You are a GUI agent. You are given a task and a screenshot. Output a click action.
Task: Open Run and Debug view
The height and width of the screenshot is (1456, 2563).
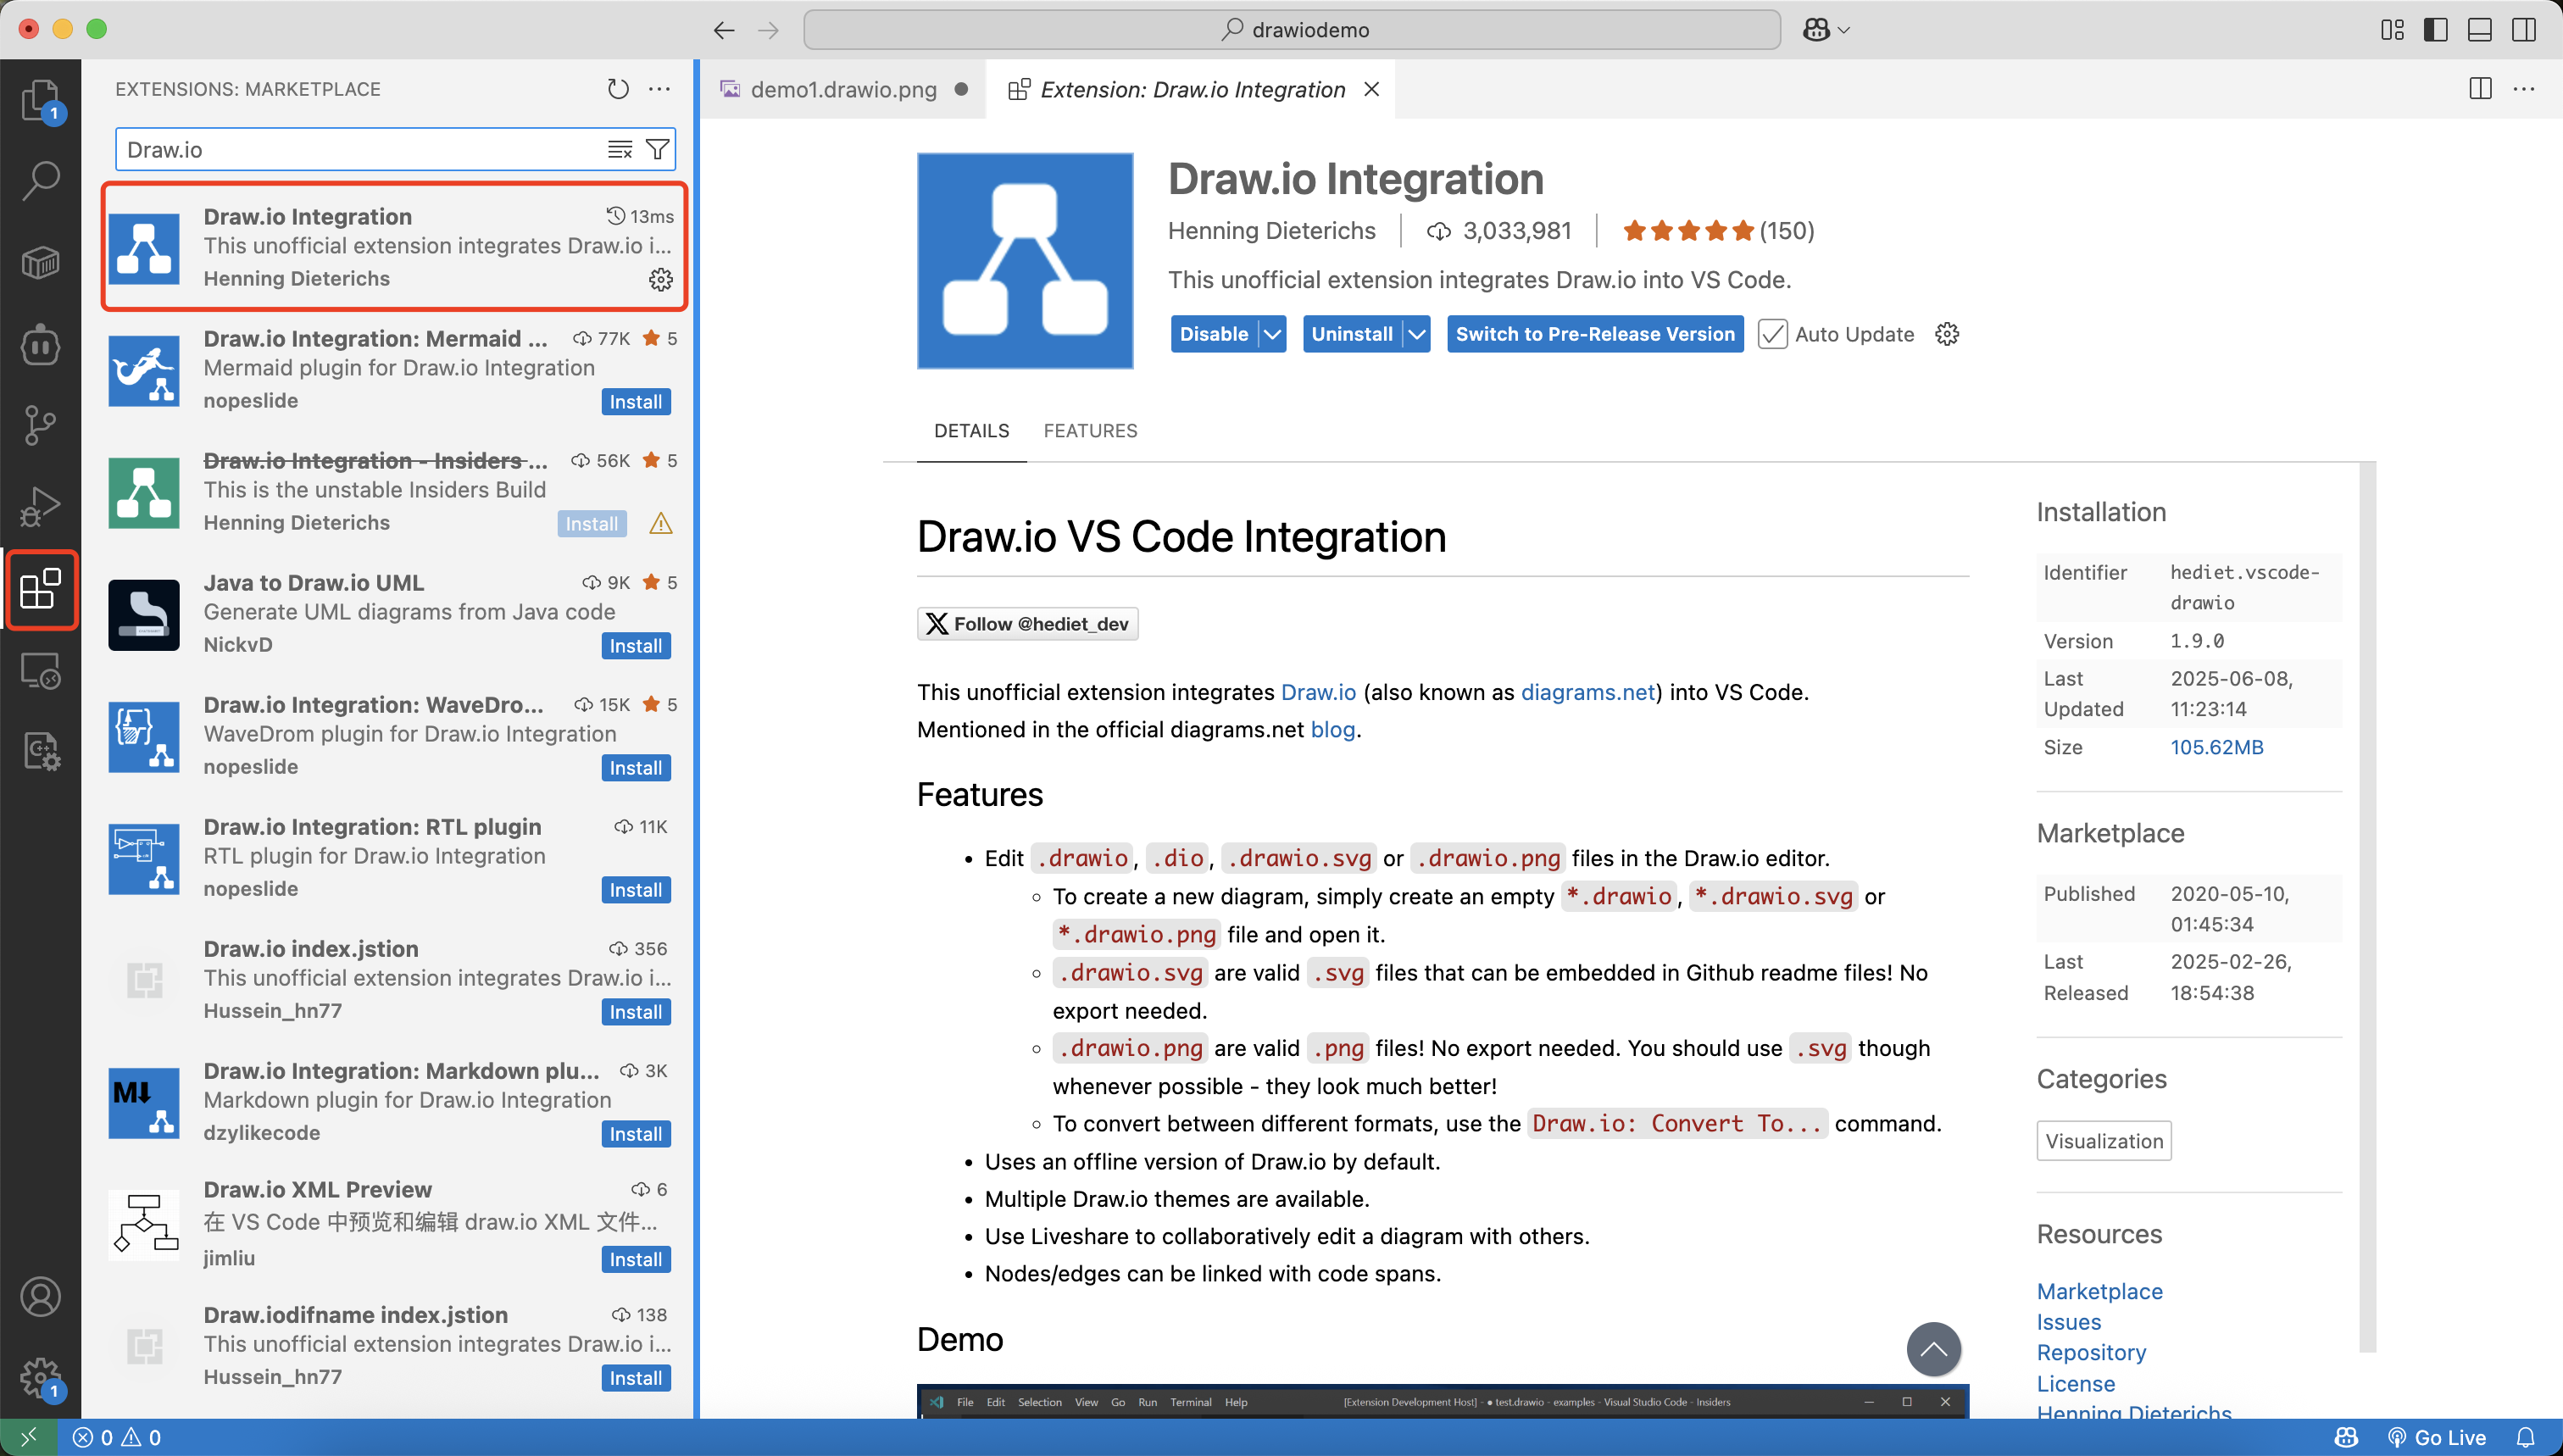coord(41,507)
